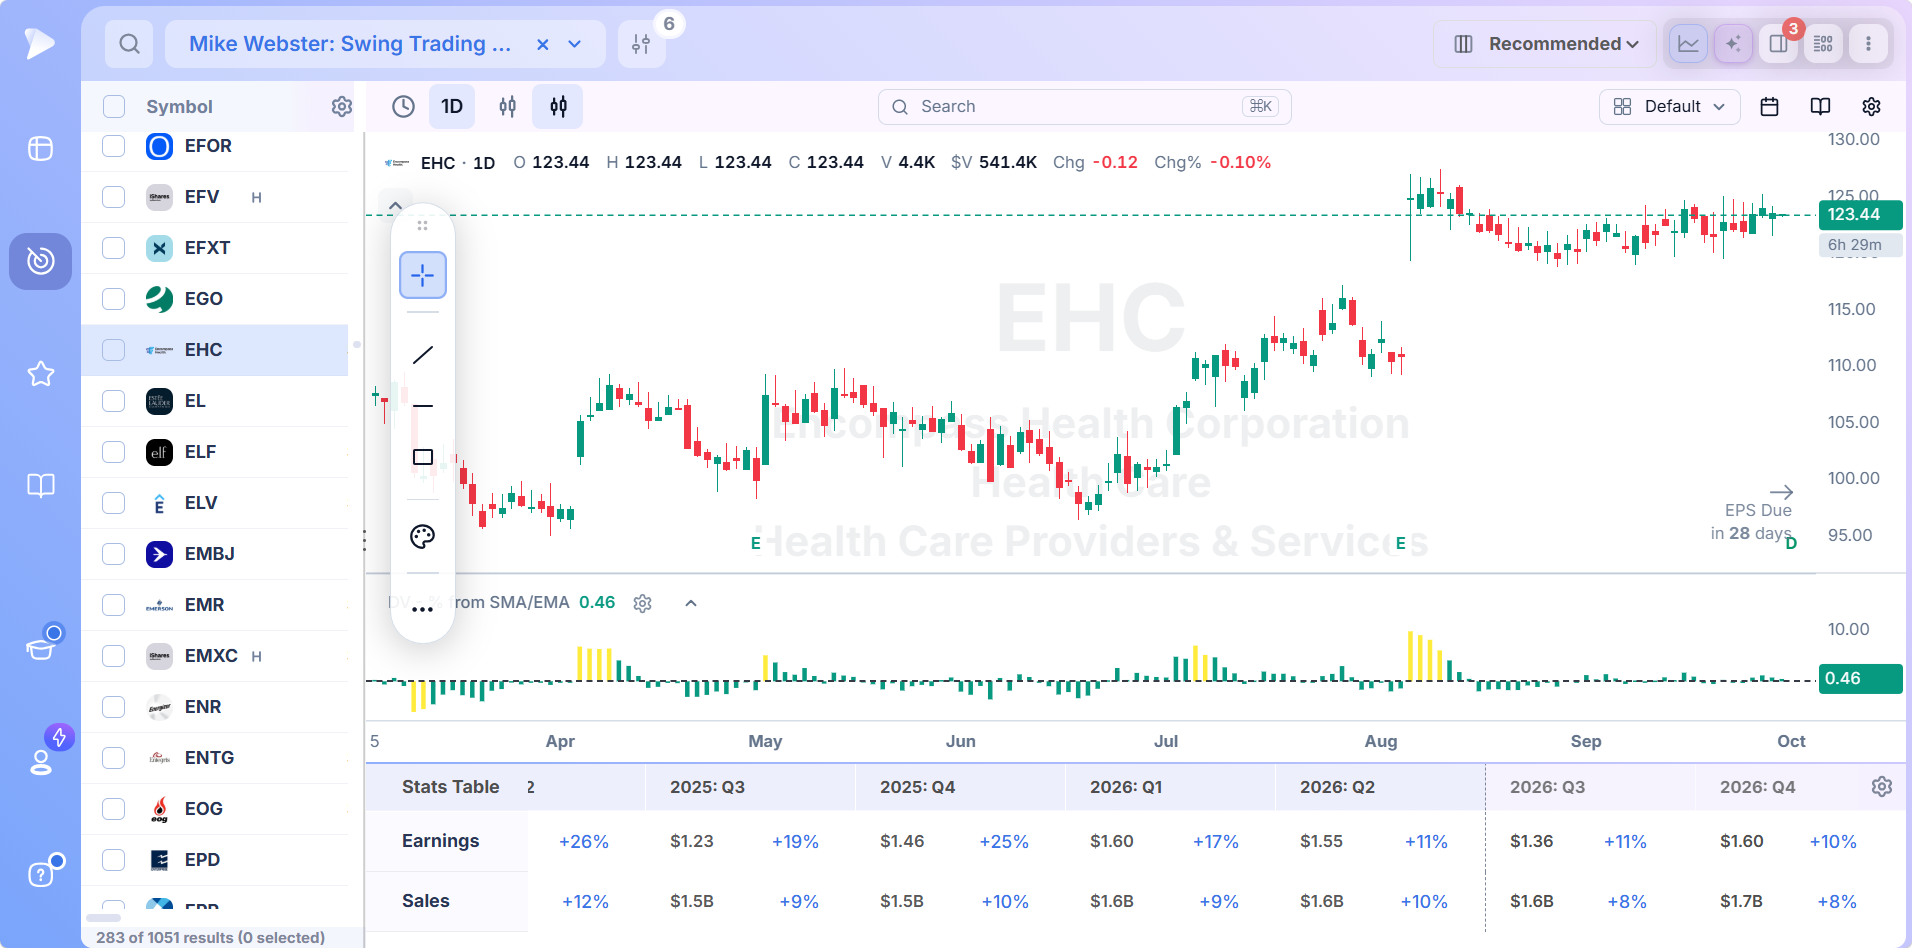Select the EMBJ symbol row
This screenshot has width=1912, height=948.
tap(215, 554)
